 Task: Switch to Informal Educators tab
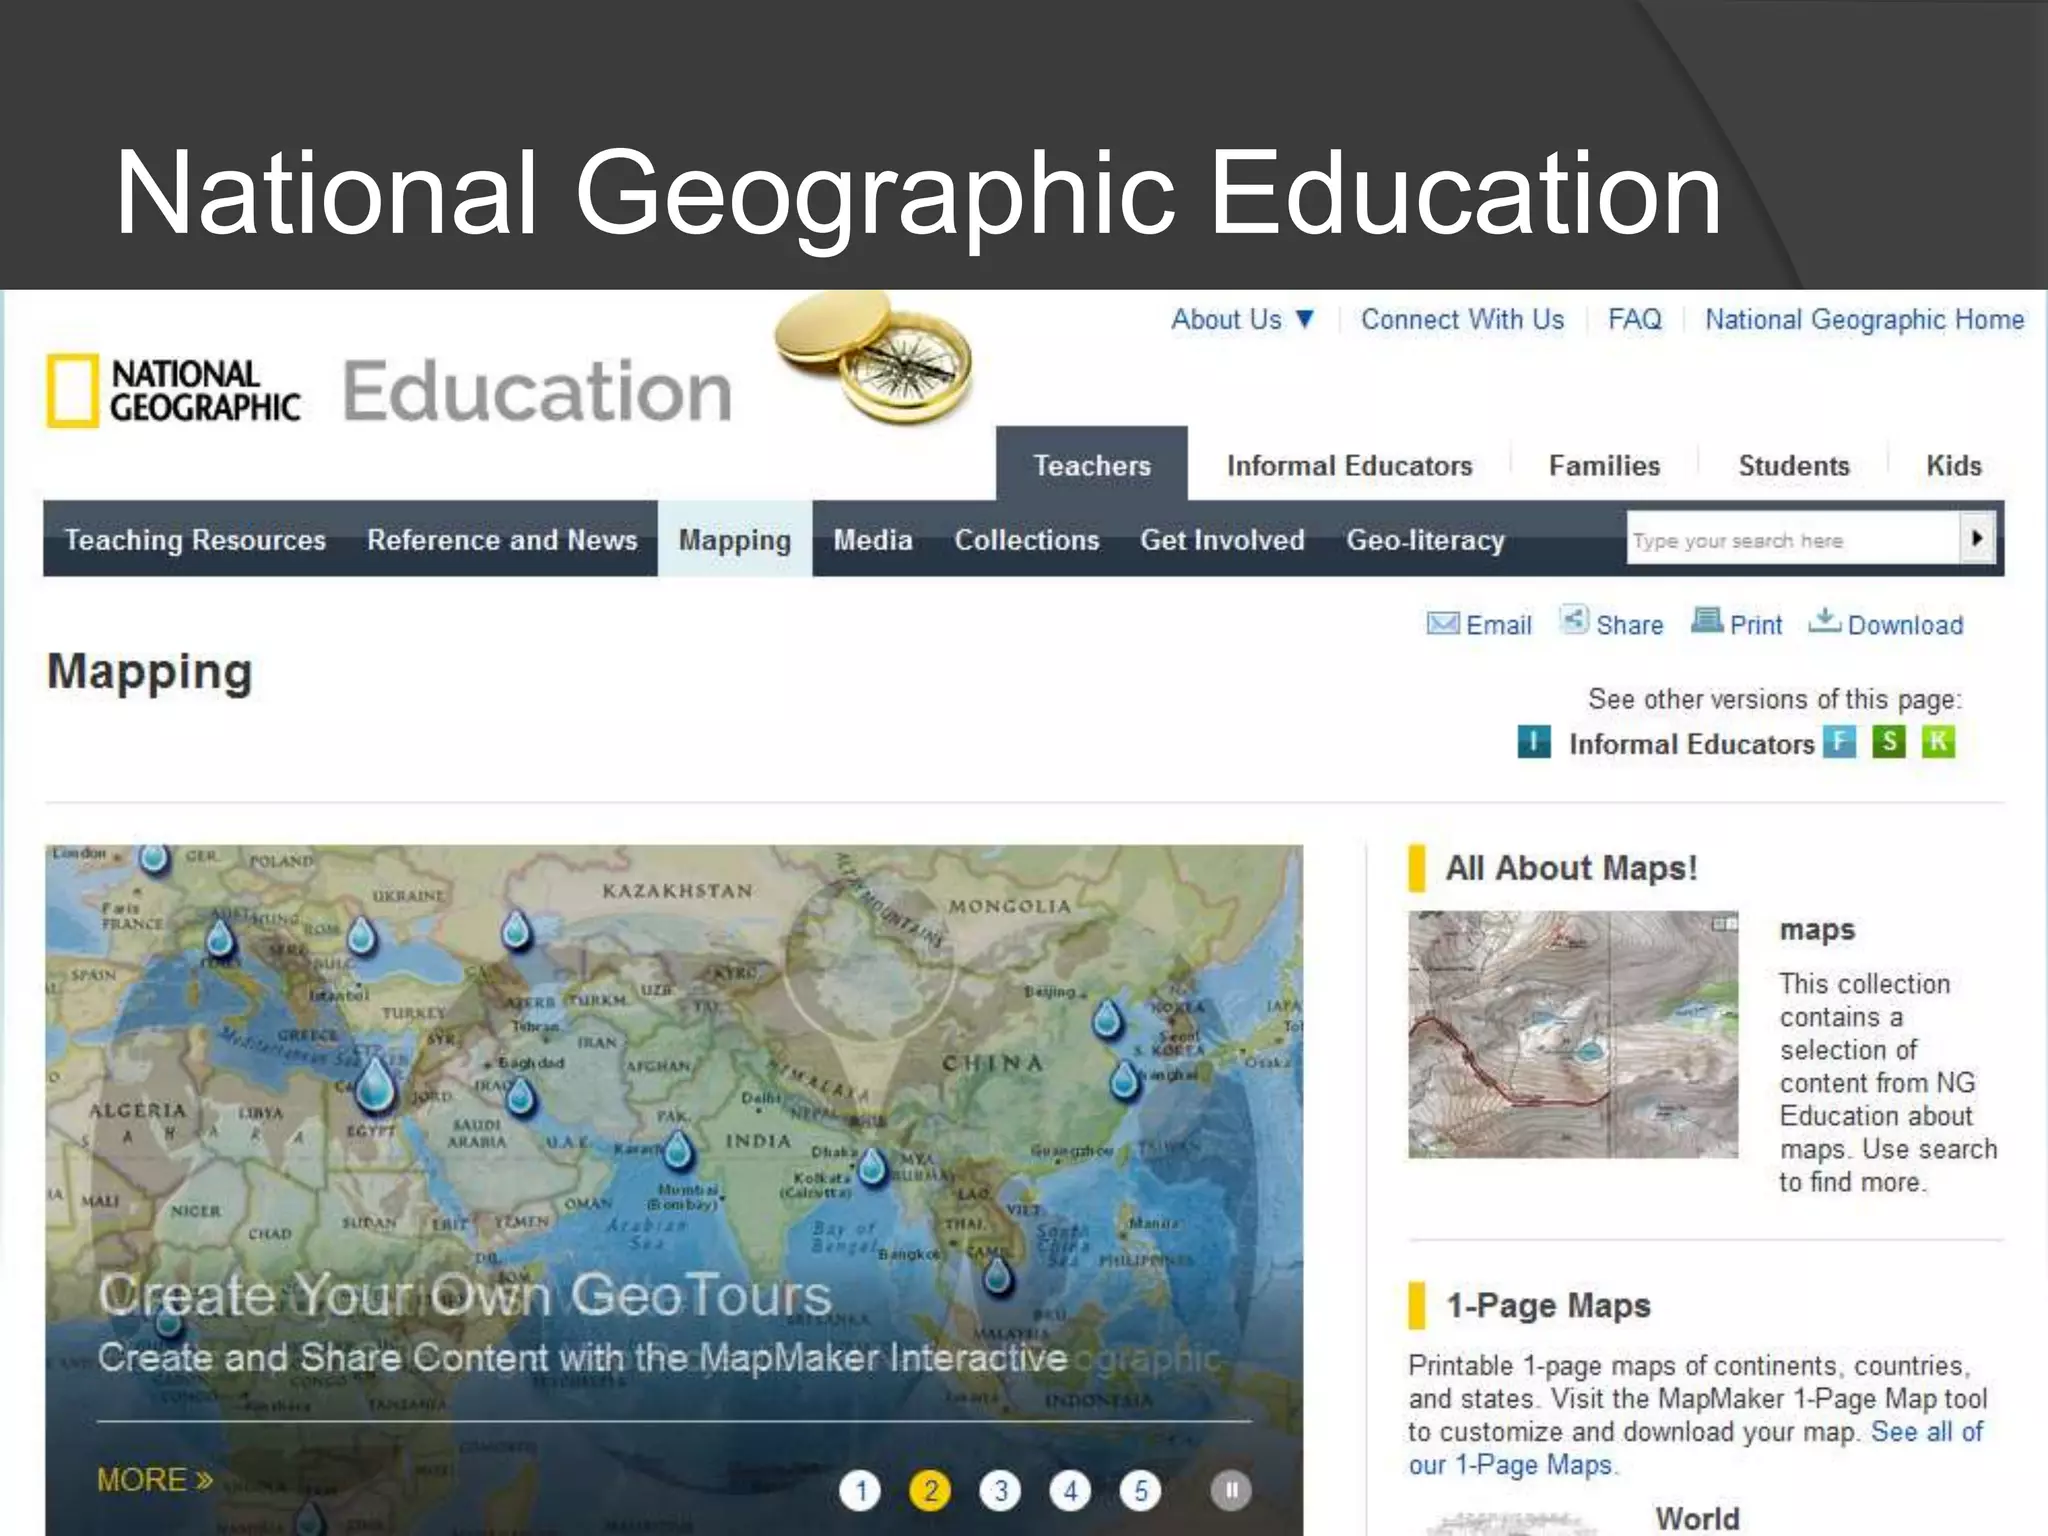pyautogui.click(x=1349, y=466)
